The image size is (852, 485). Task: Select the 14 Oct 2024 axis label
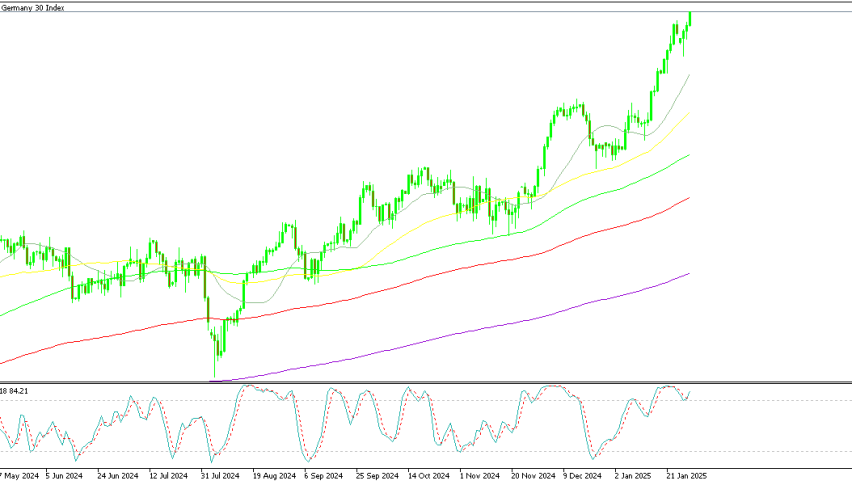click(x=429, y=476)
